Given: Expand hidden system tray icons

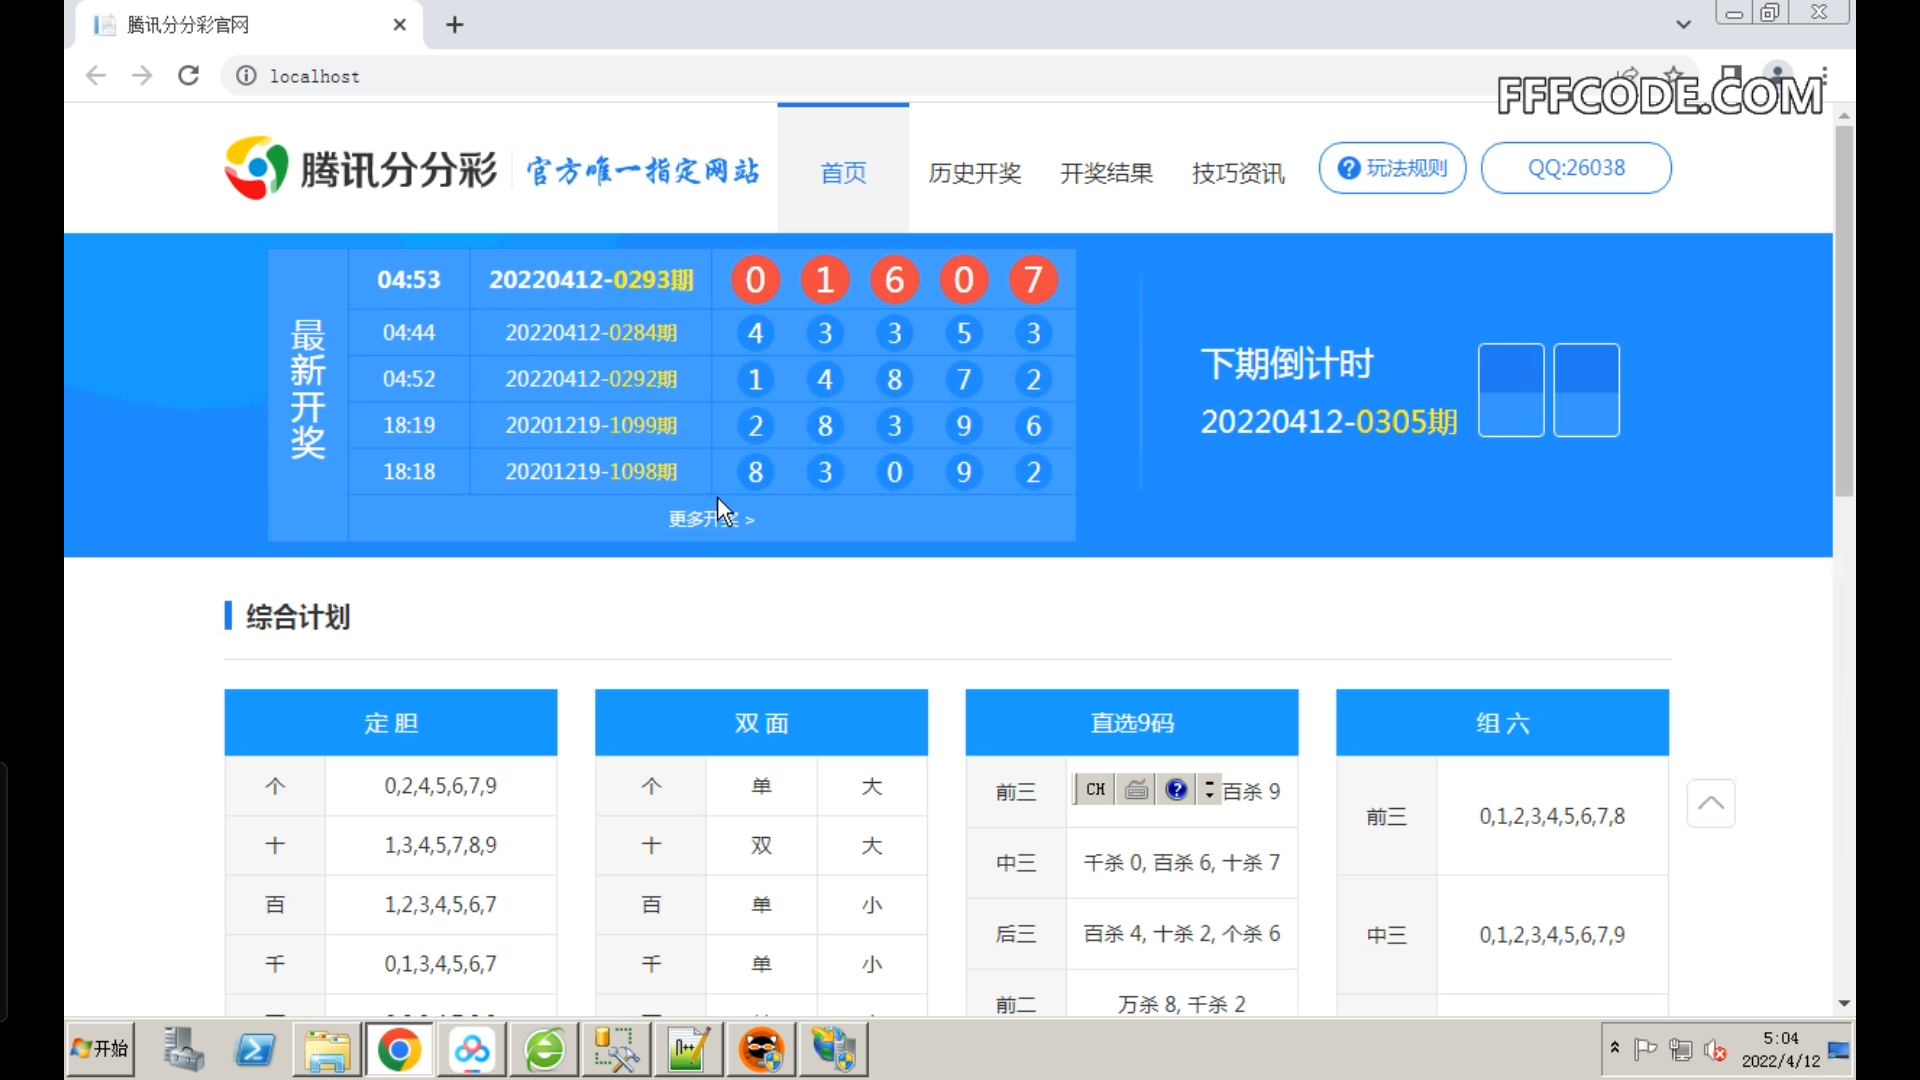Looking at the screenshot, I should click(x=1614, y=1048).
